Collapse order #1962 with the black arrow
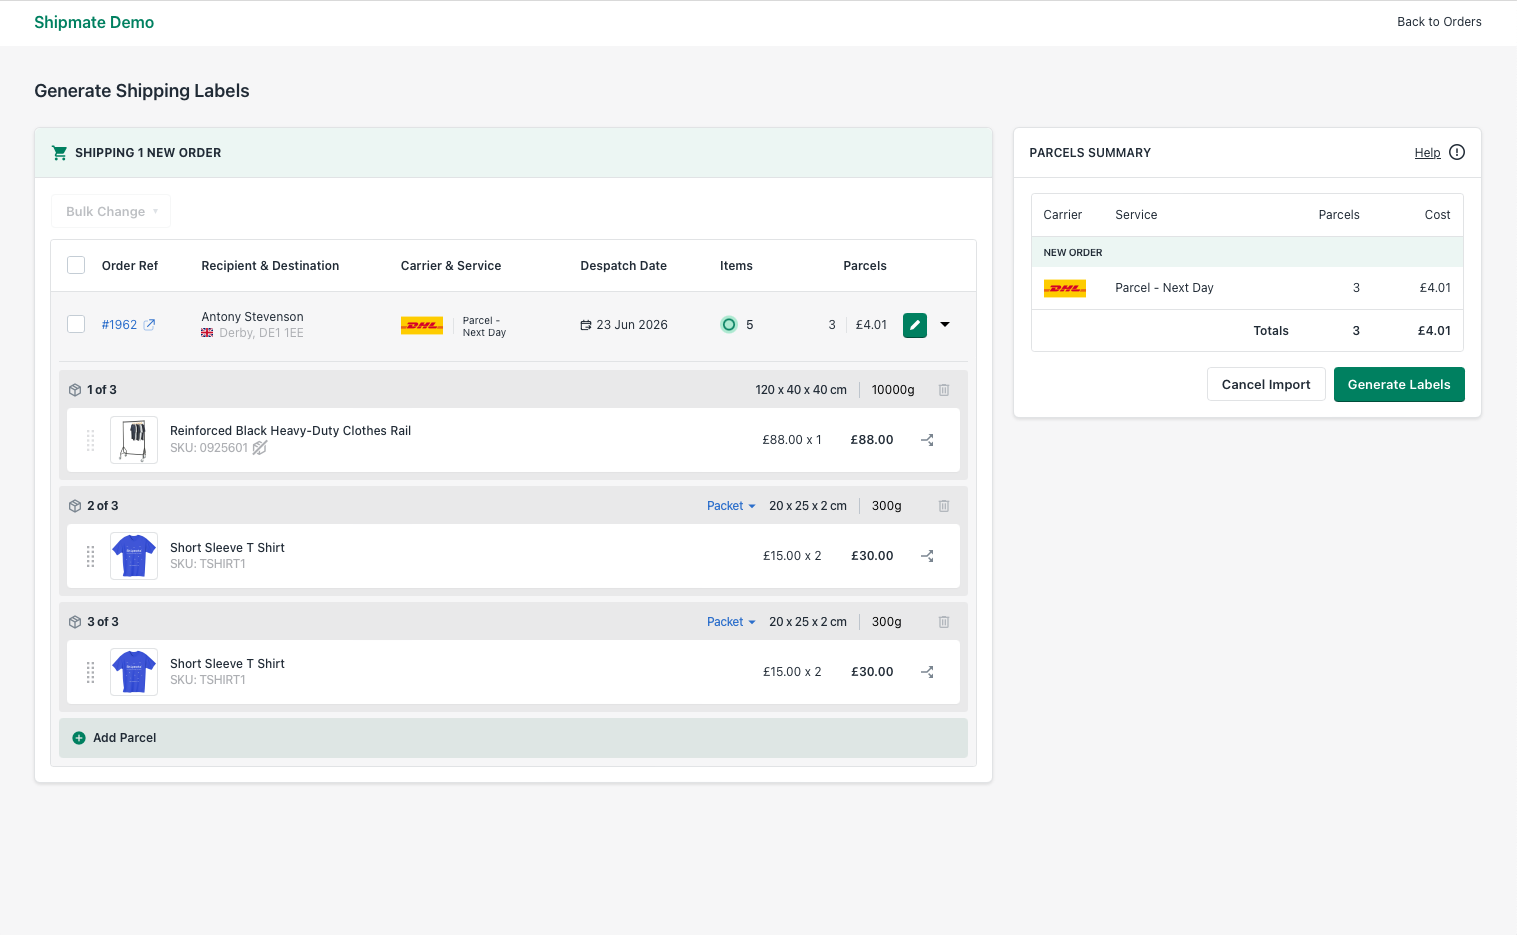 [945, 325]
